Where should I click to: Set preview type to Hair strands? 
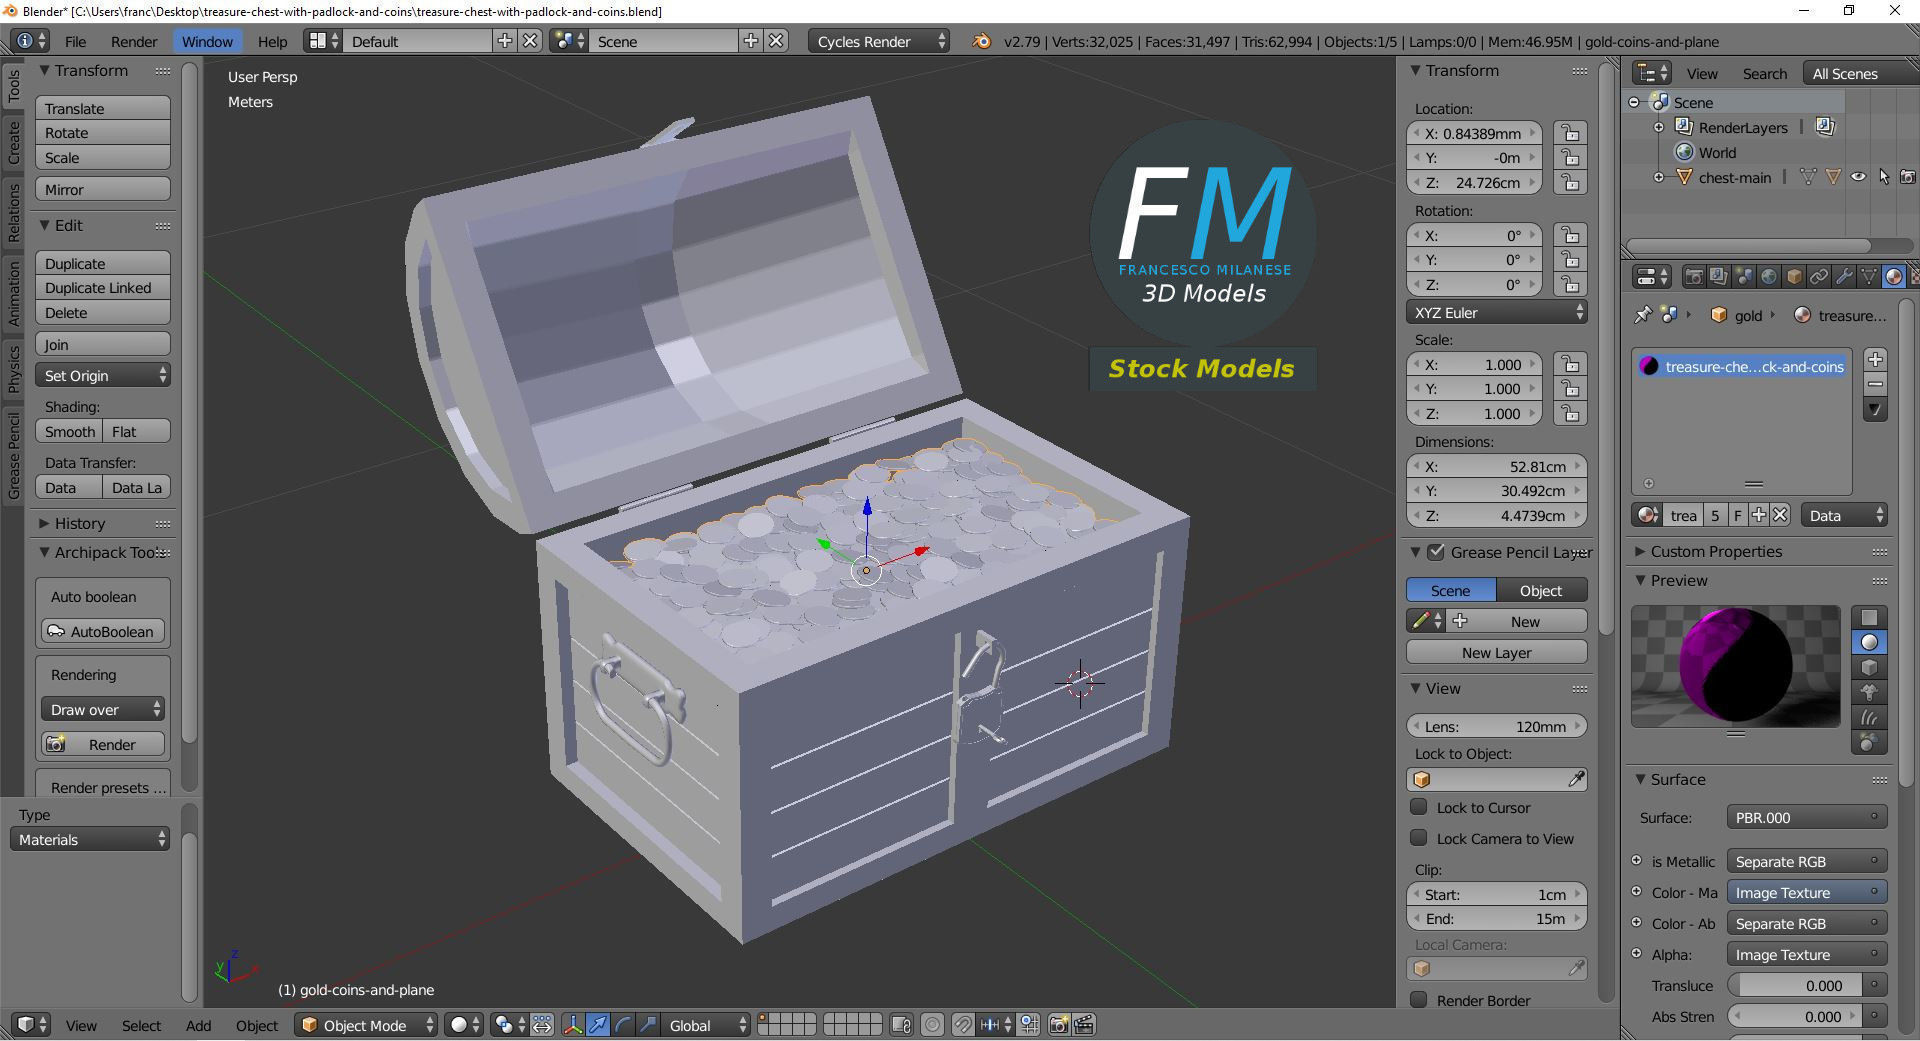pos(1869,717)
